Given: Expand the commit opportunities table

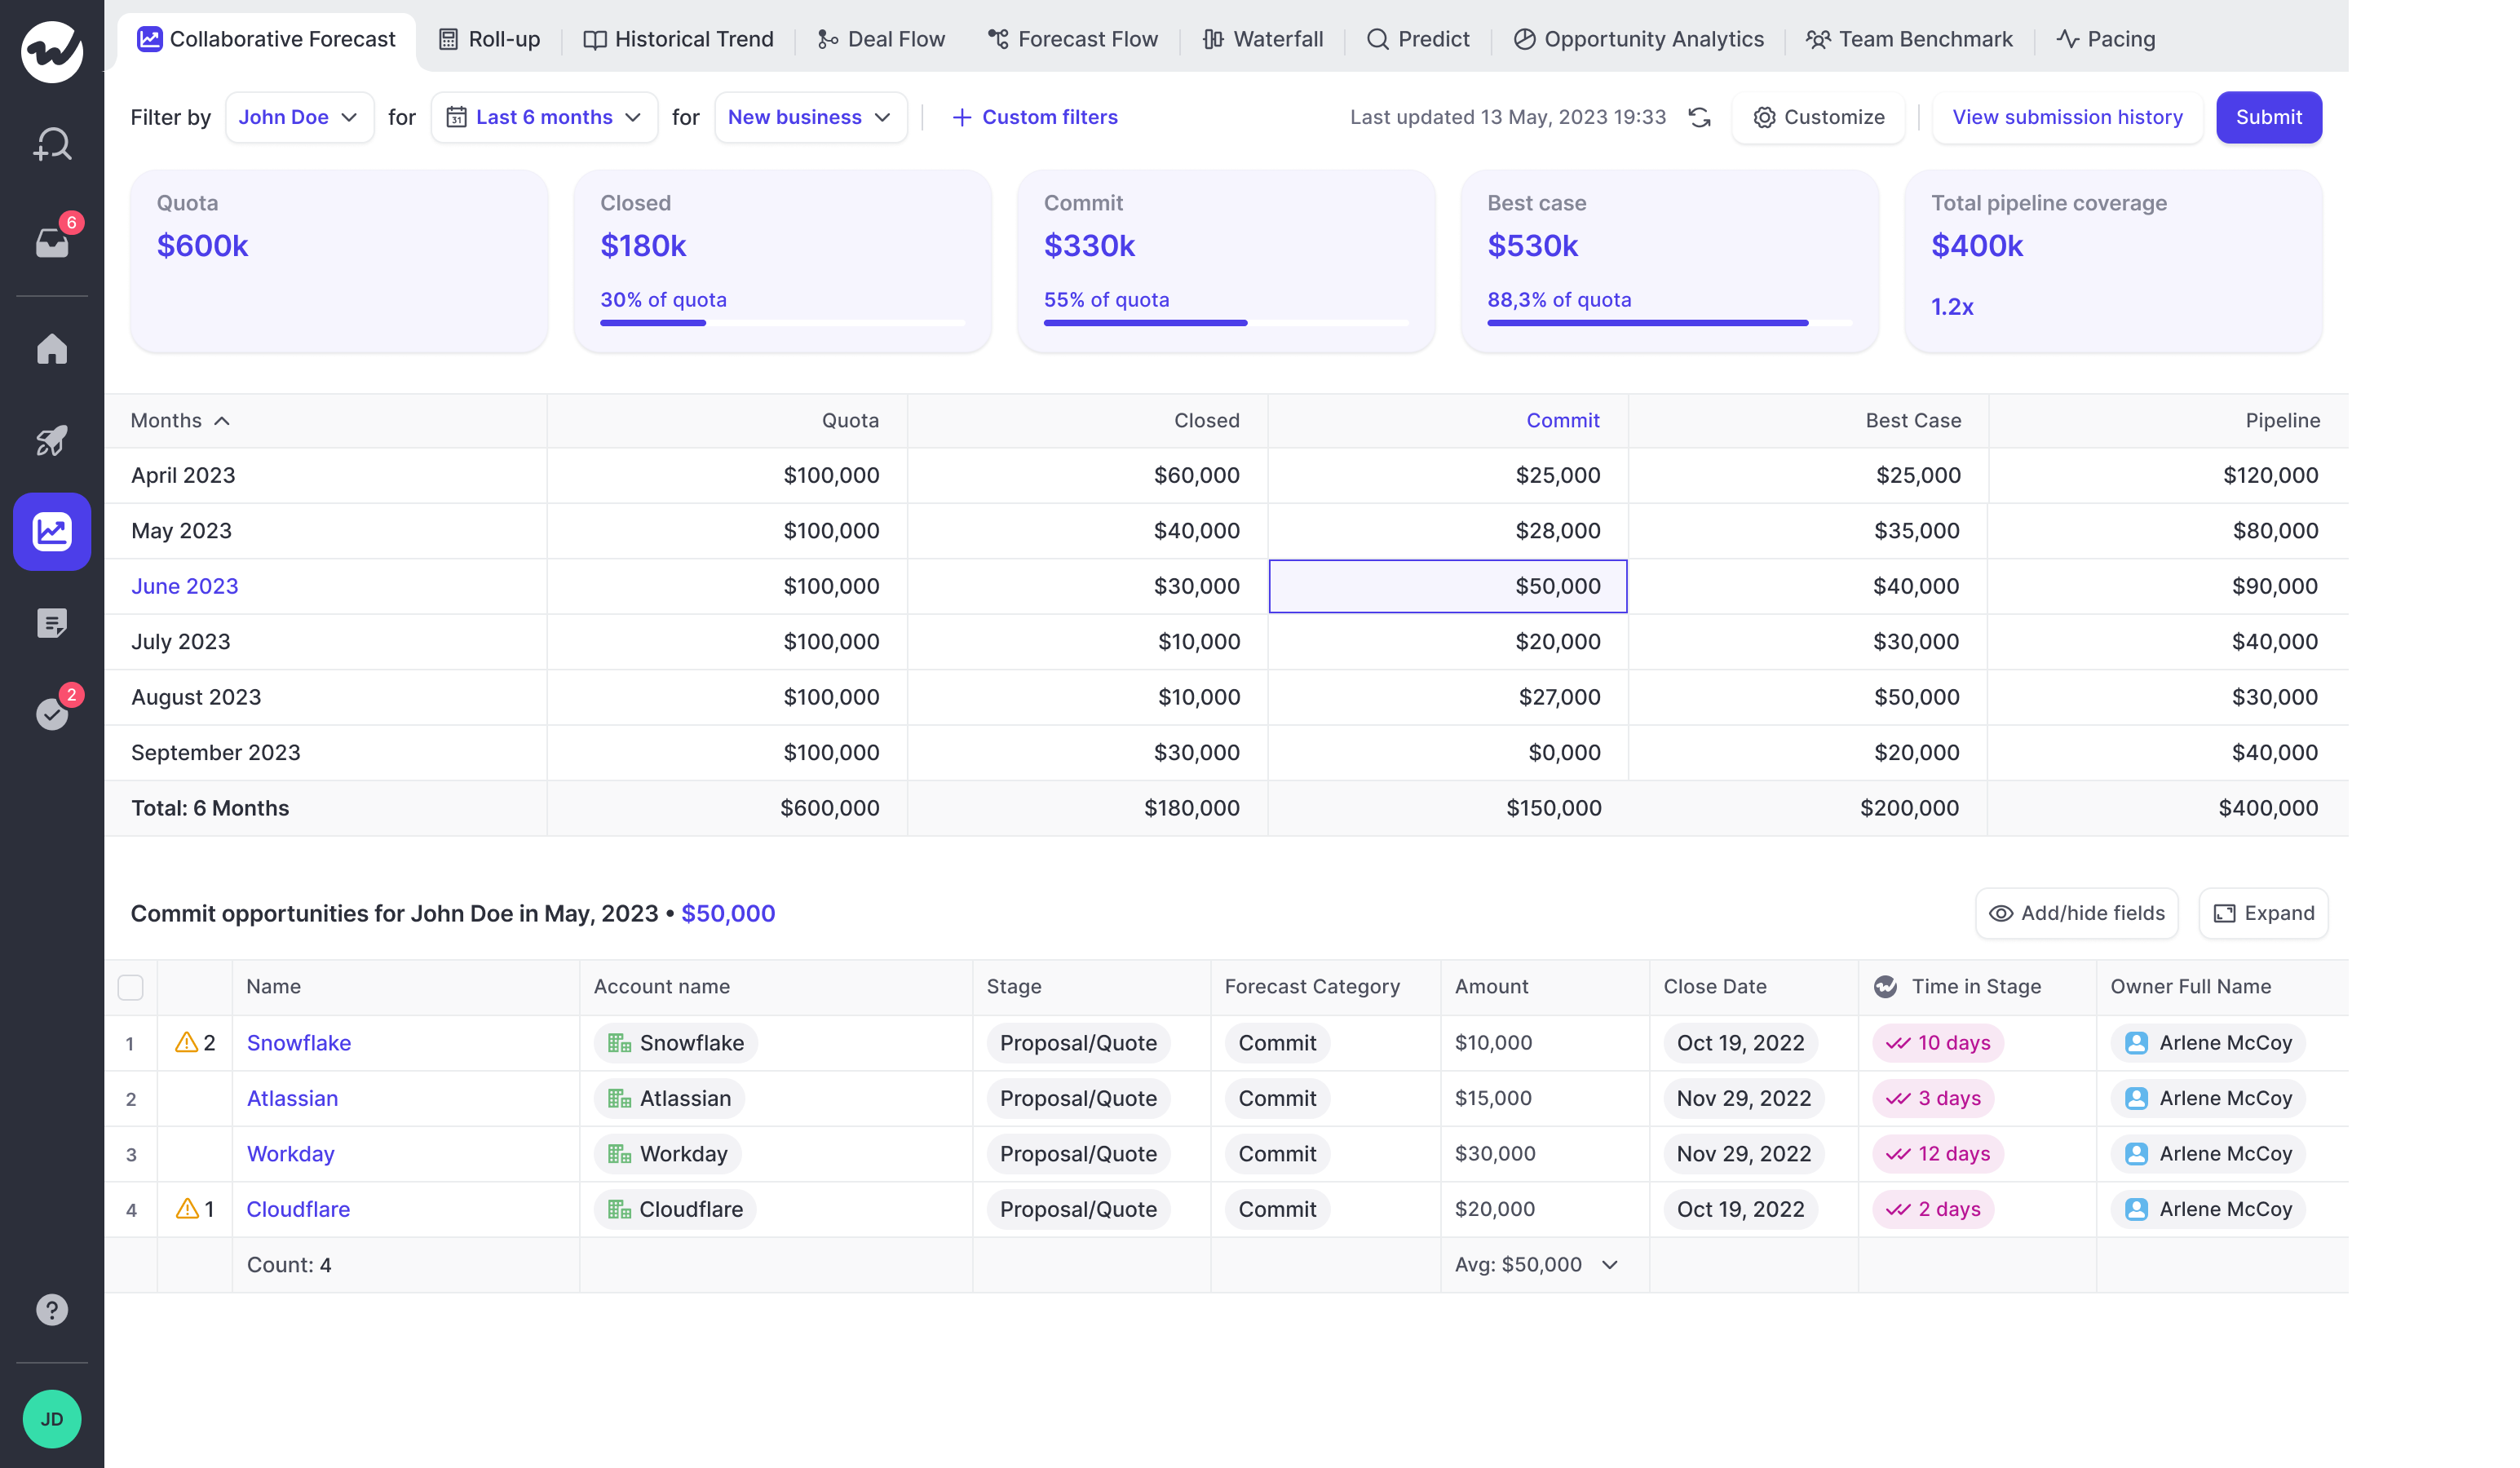Looking at the screenshot, I should [2263, 913].
